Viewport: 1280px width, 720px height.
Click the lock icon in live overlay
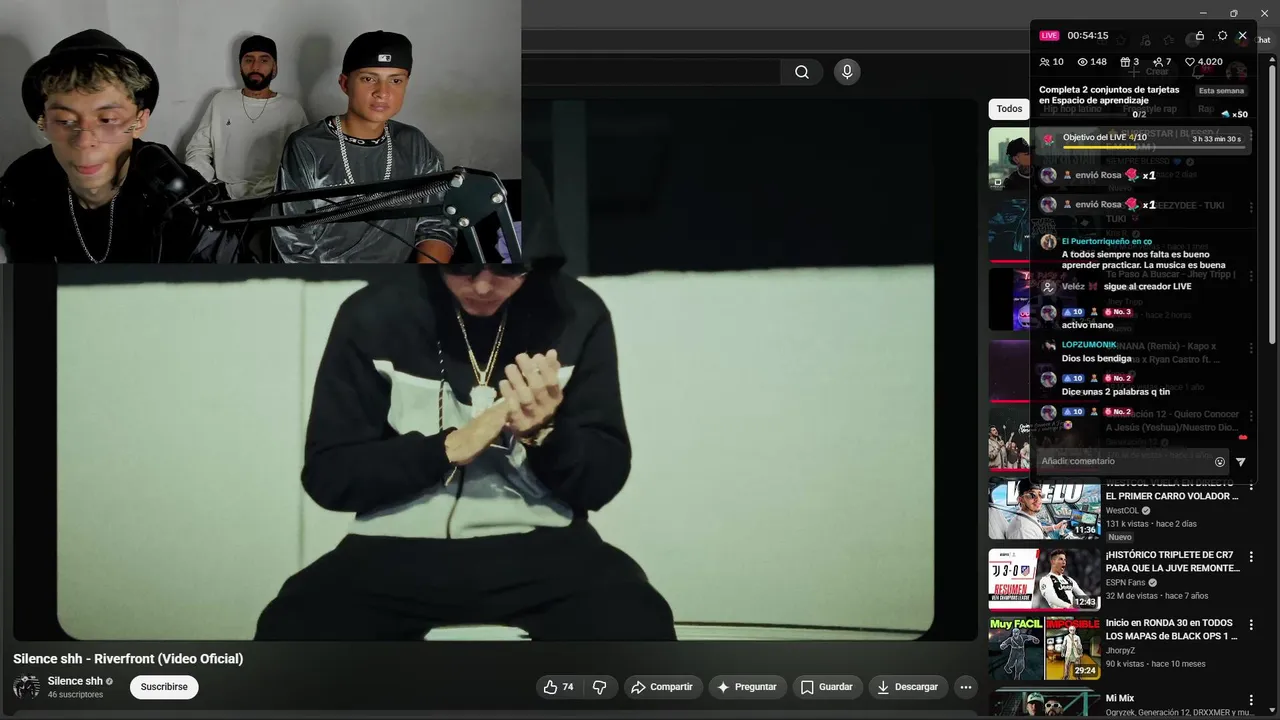click(x=1200, y=35)
